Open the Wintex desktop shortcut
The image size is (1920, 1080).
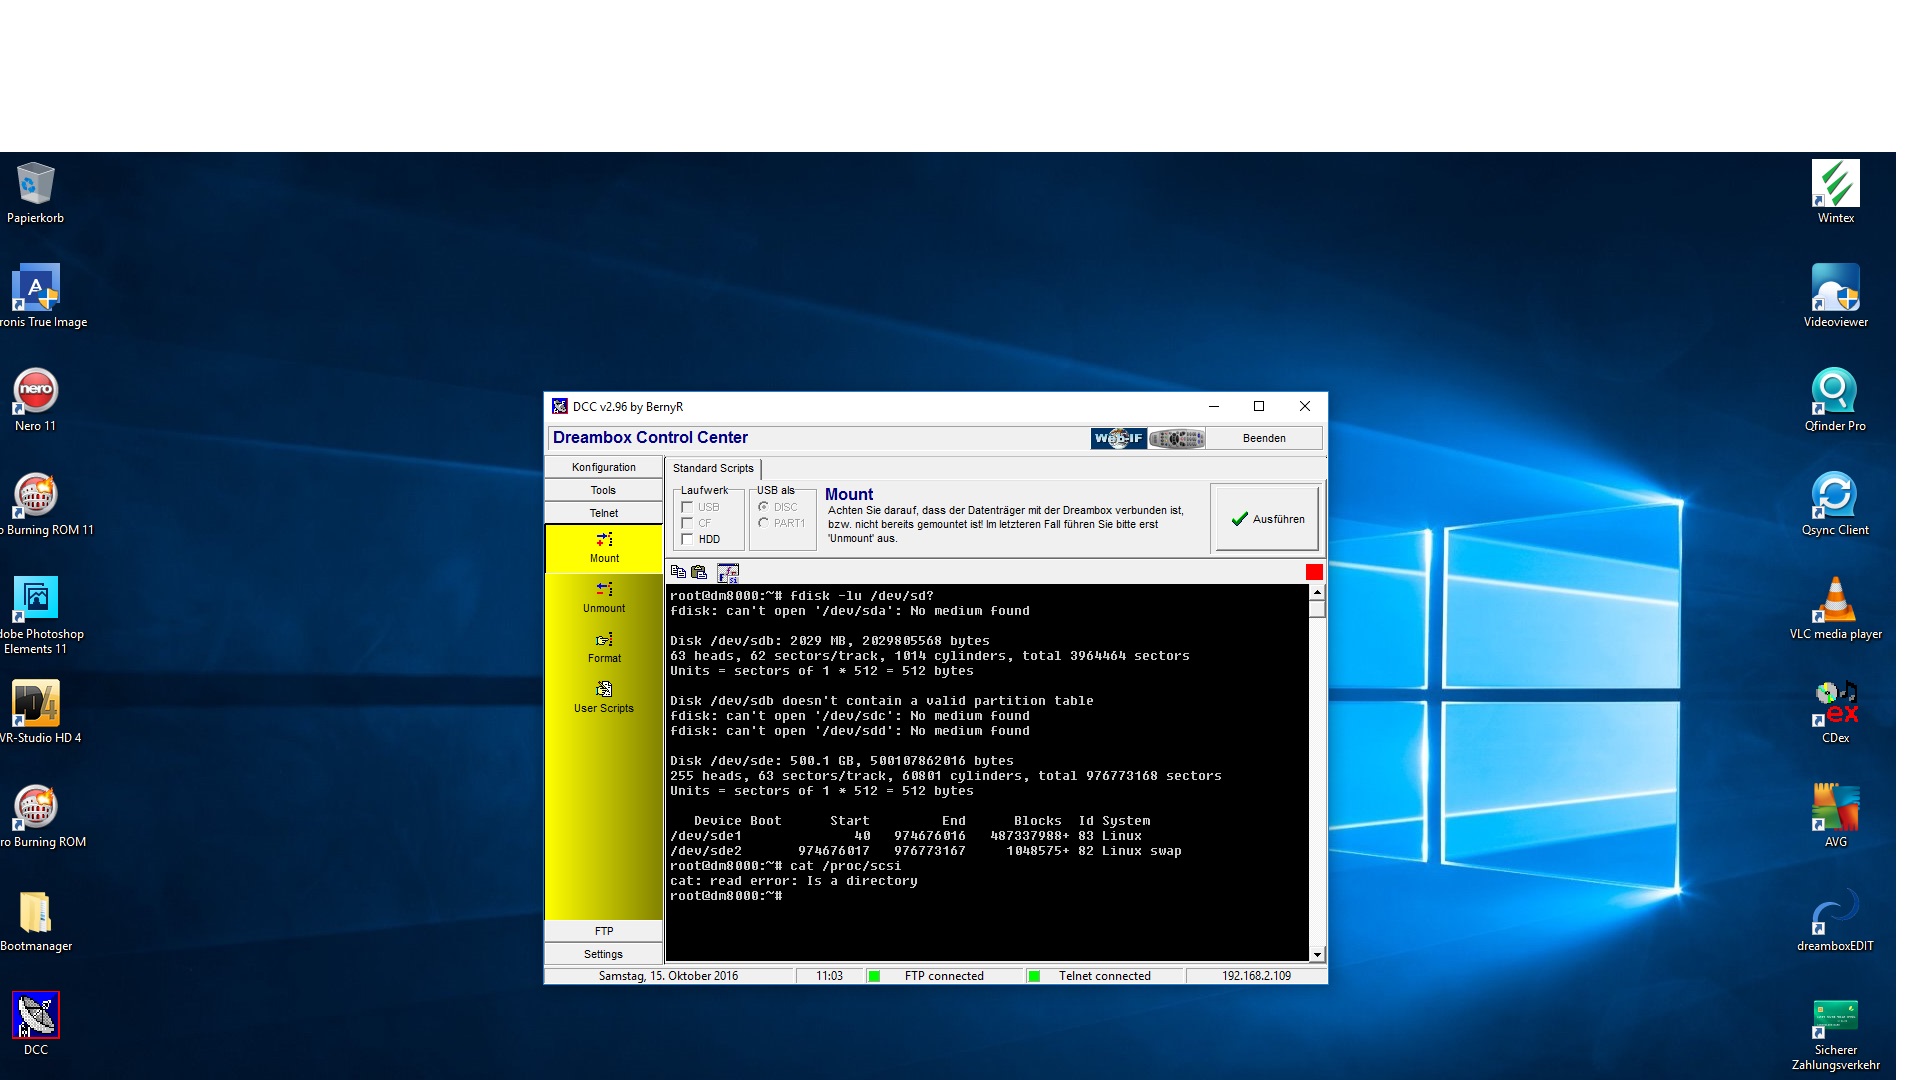coord(1836,193)
